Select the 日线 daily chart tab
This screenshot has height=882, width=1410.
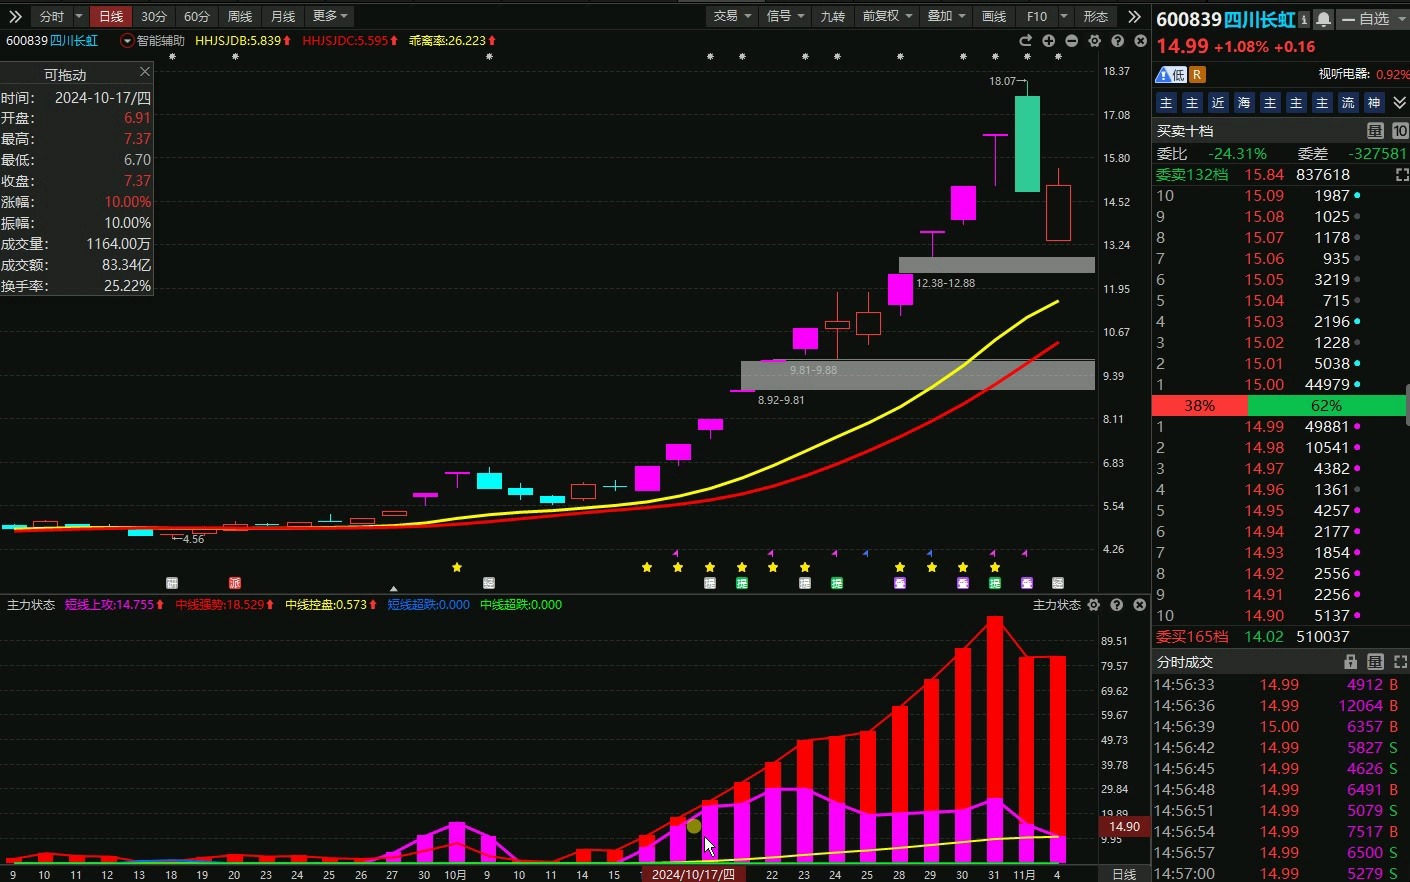(111, 16)
